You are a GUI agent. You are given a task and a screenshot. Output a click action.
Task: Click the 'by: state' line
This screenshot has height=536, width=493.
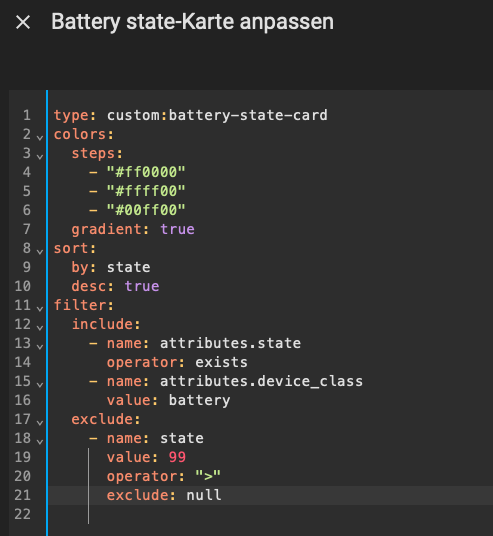(x=111, y=267)
